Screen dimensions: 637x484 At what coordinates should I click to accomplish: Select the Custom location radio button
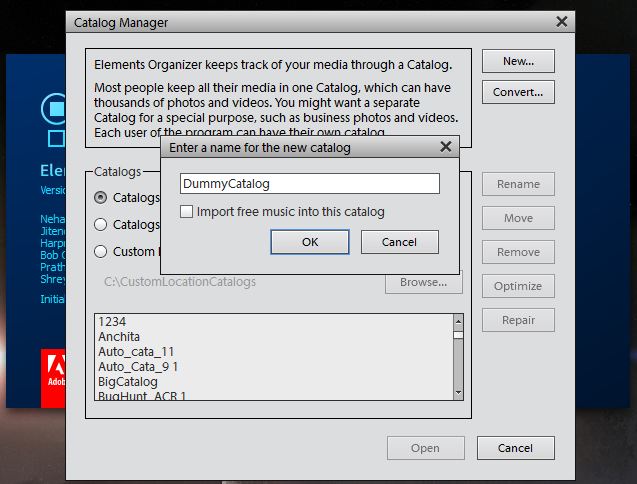102,251
